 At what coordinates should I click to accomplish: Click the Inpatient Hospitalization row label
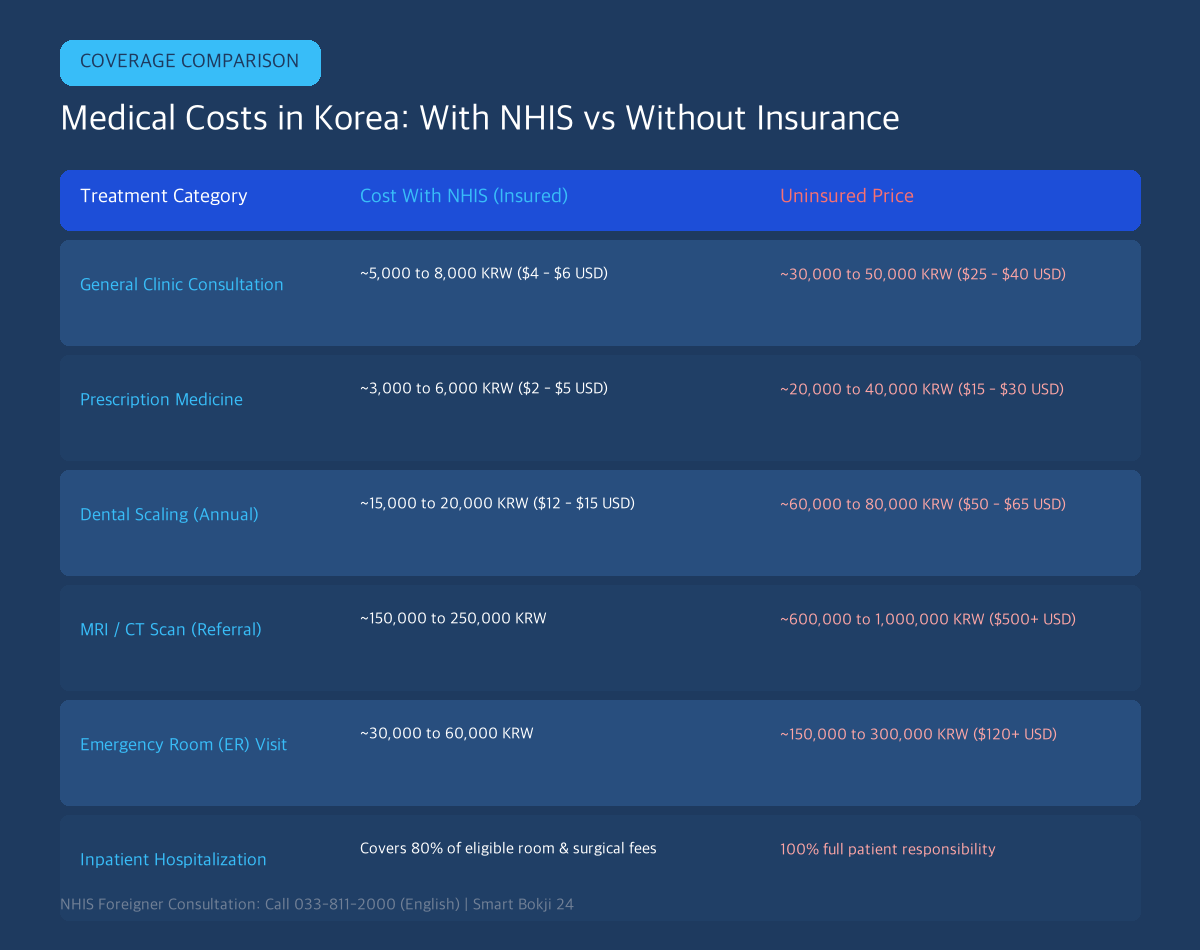(173, 859)
